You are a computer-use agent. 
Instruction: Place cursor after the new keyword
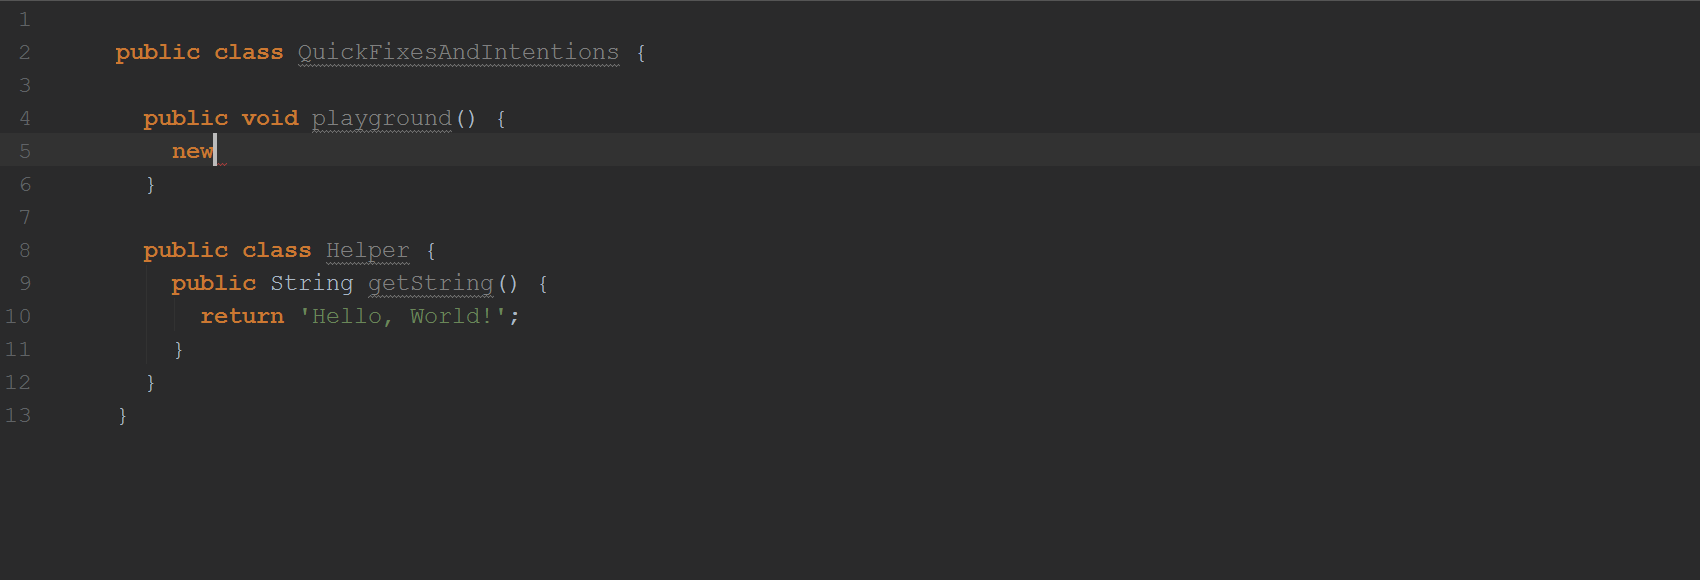pos(215,151)
